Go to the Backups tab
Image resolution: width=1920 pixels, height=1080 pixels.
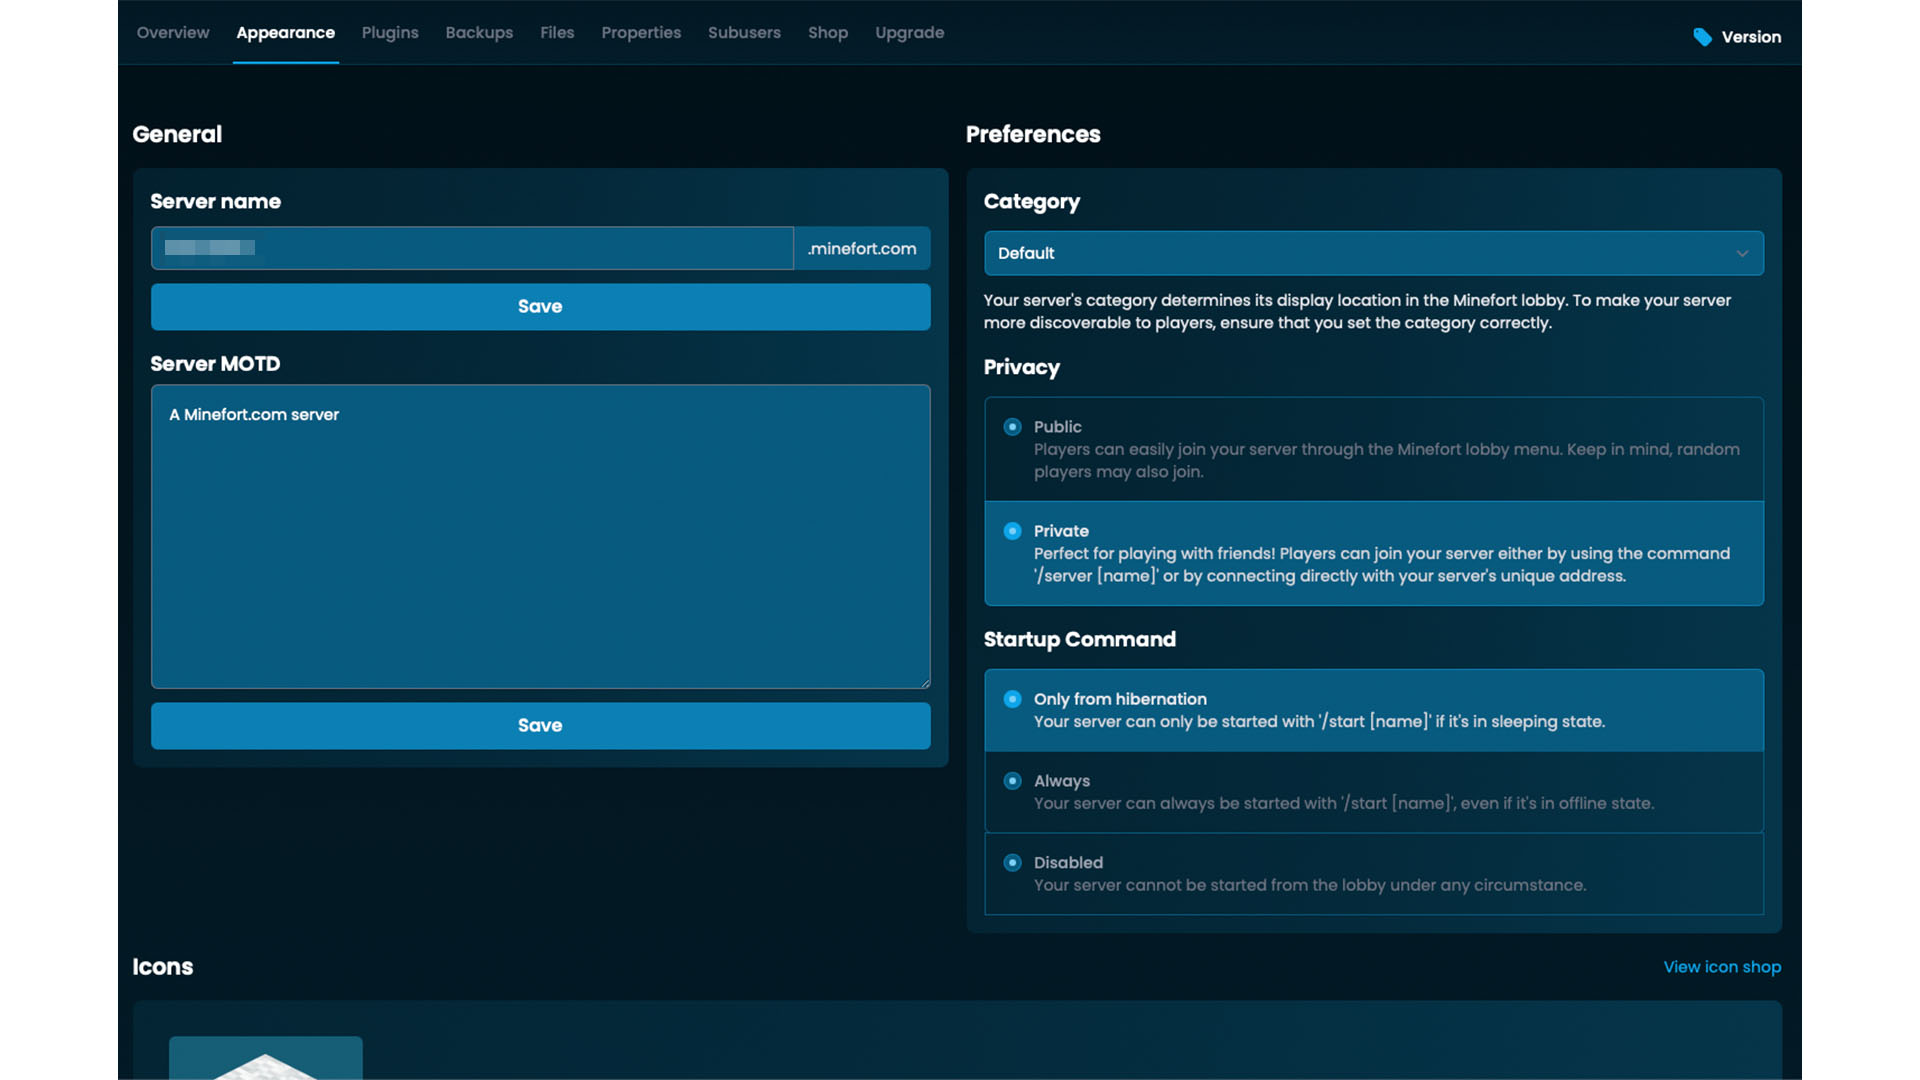click(479, 33)
